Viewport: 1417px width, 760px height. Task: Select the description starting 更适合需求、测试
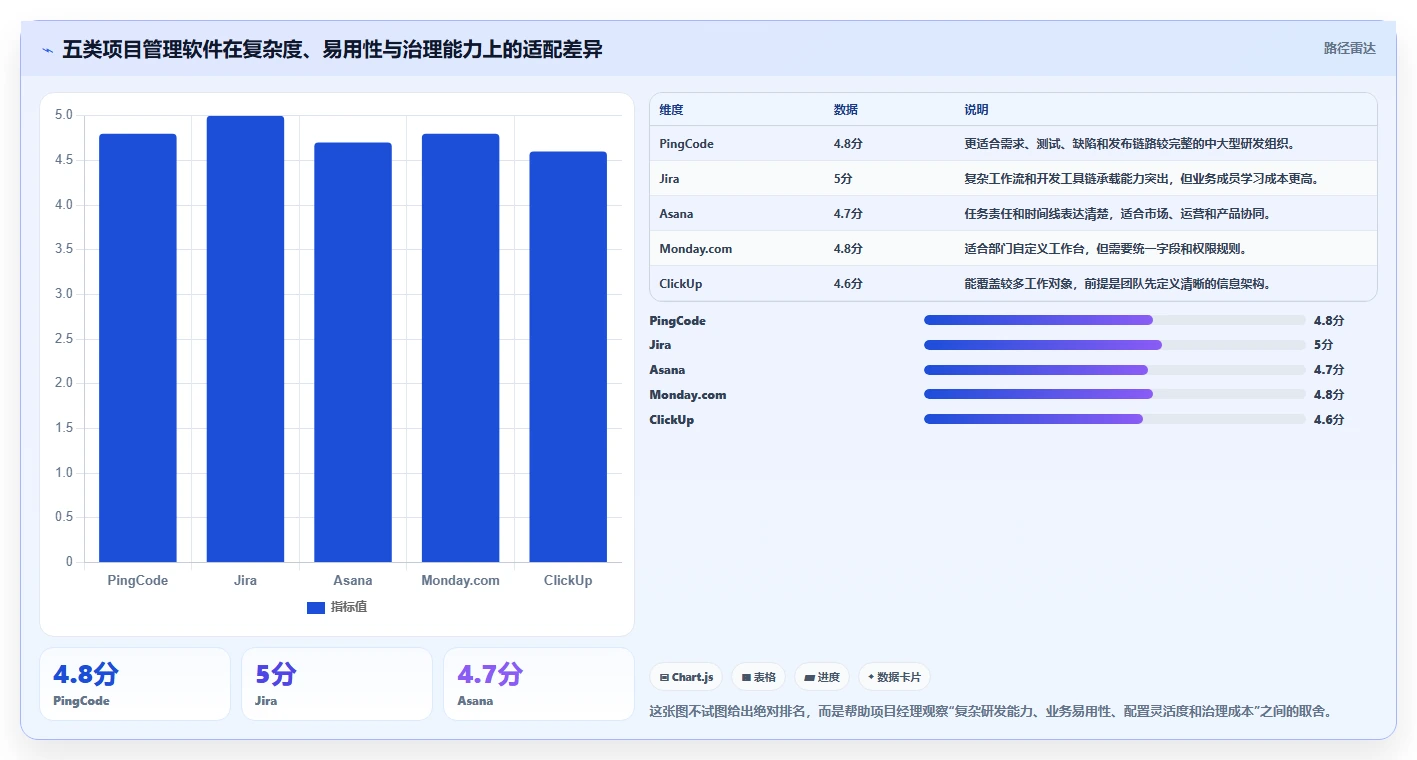(x=1130, y=144)
